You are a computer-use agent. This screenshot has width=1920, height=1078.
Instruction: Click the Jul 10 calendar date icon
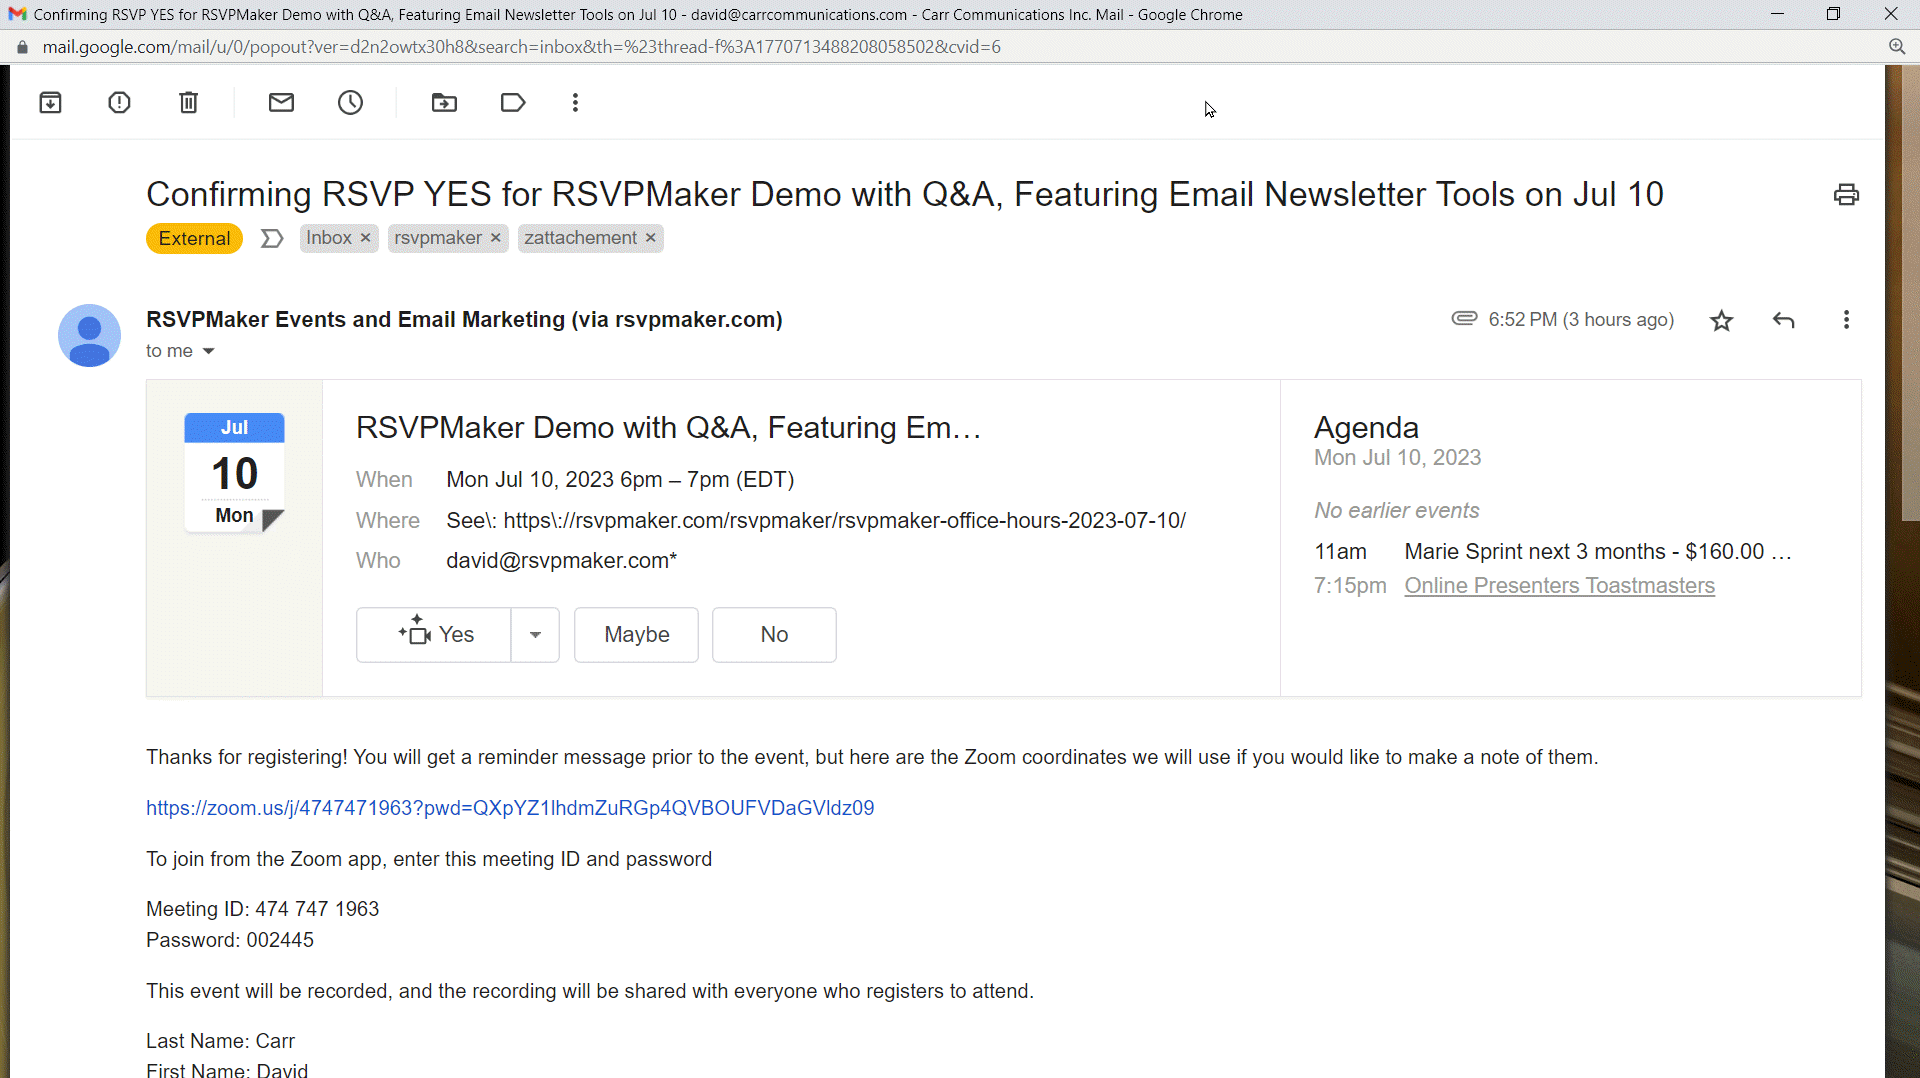tap(234, 472)
